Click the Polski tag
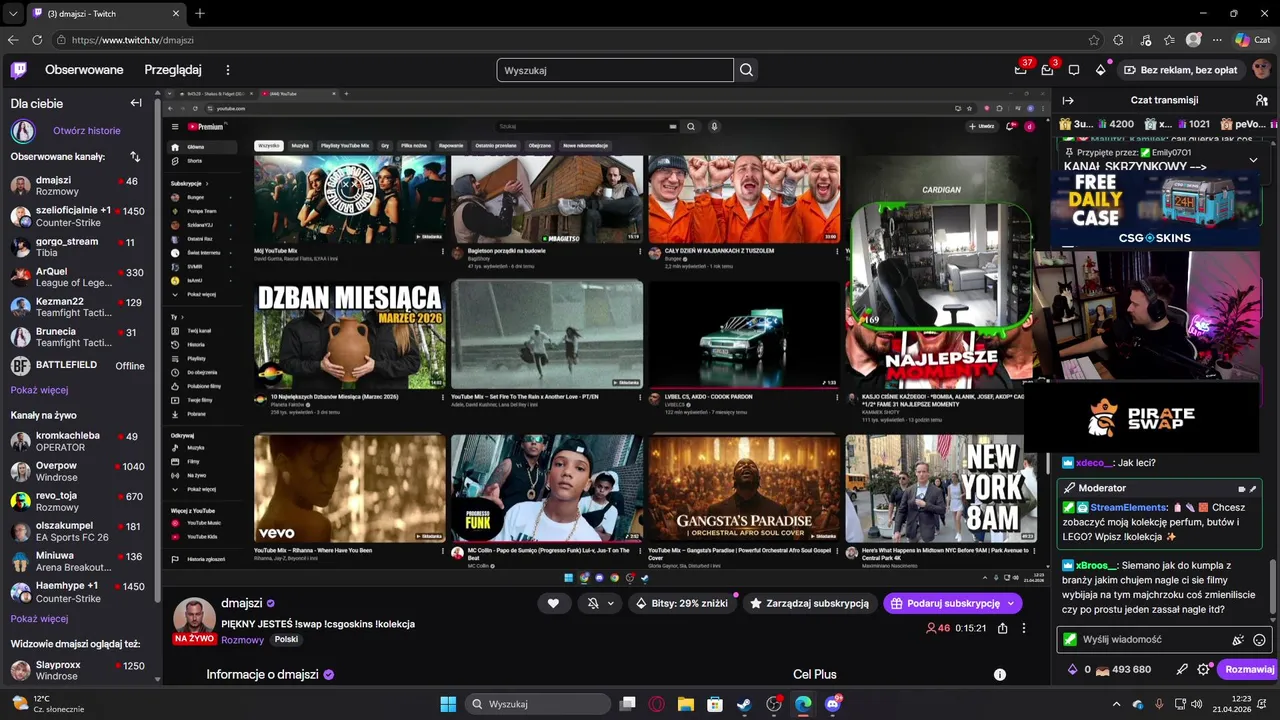 (x=286, y=640)
